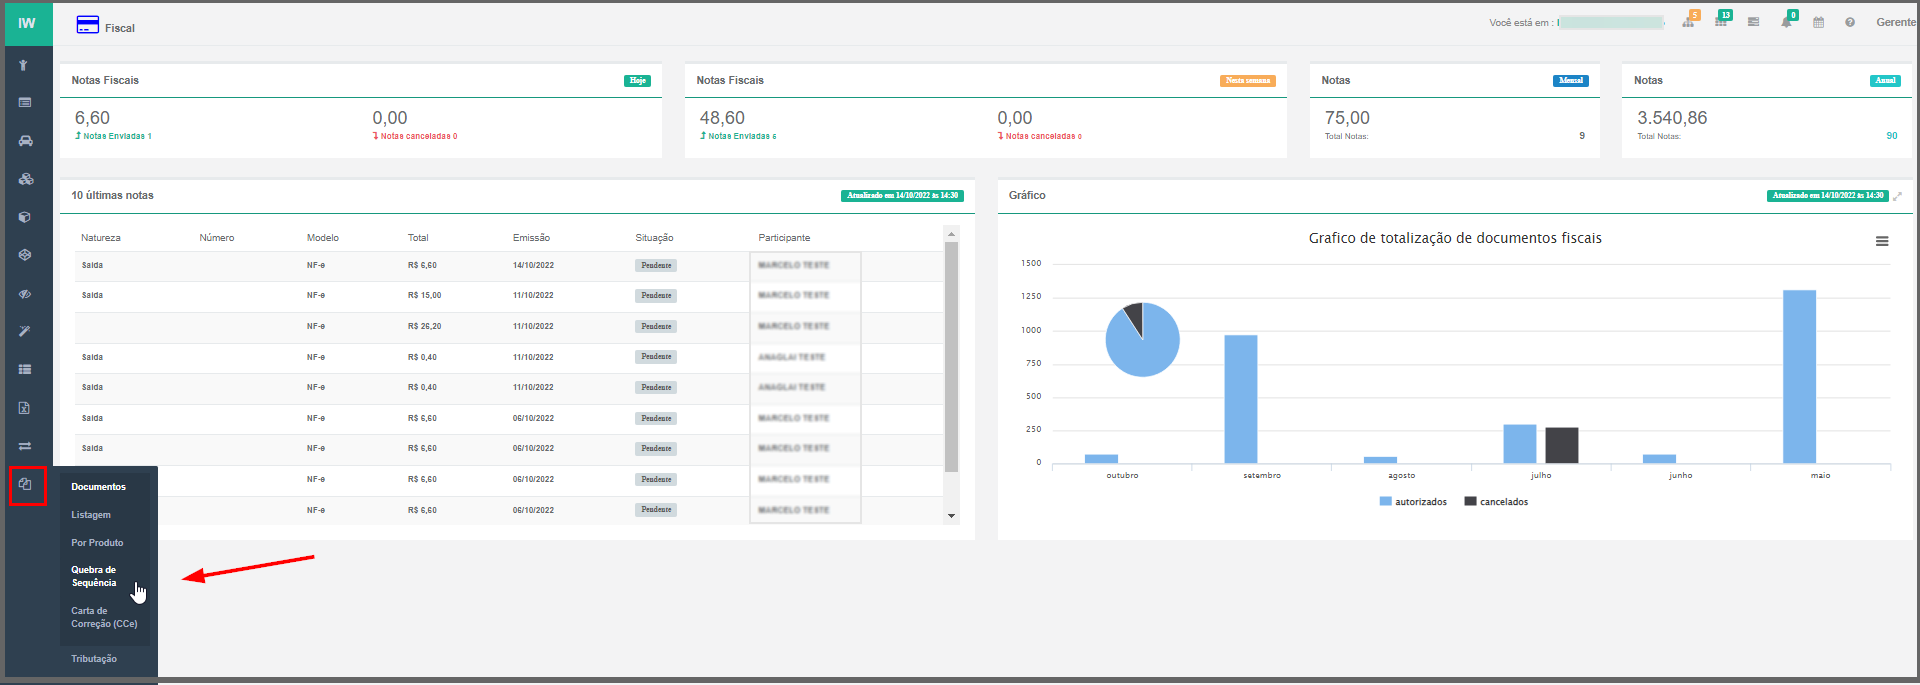Click the notes table scrollbar down arrow
The image size is (1920, 685).
pos(951,516)
